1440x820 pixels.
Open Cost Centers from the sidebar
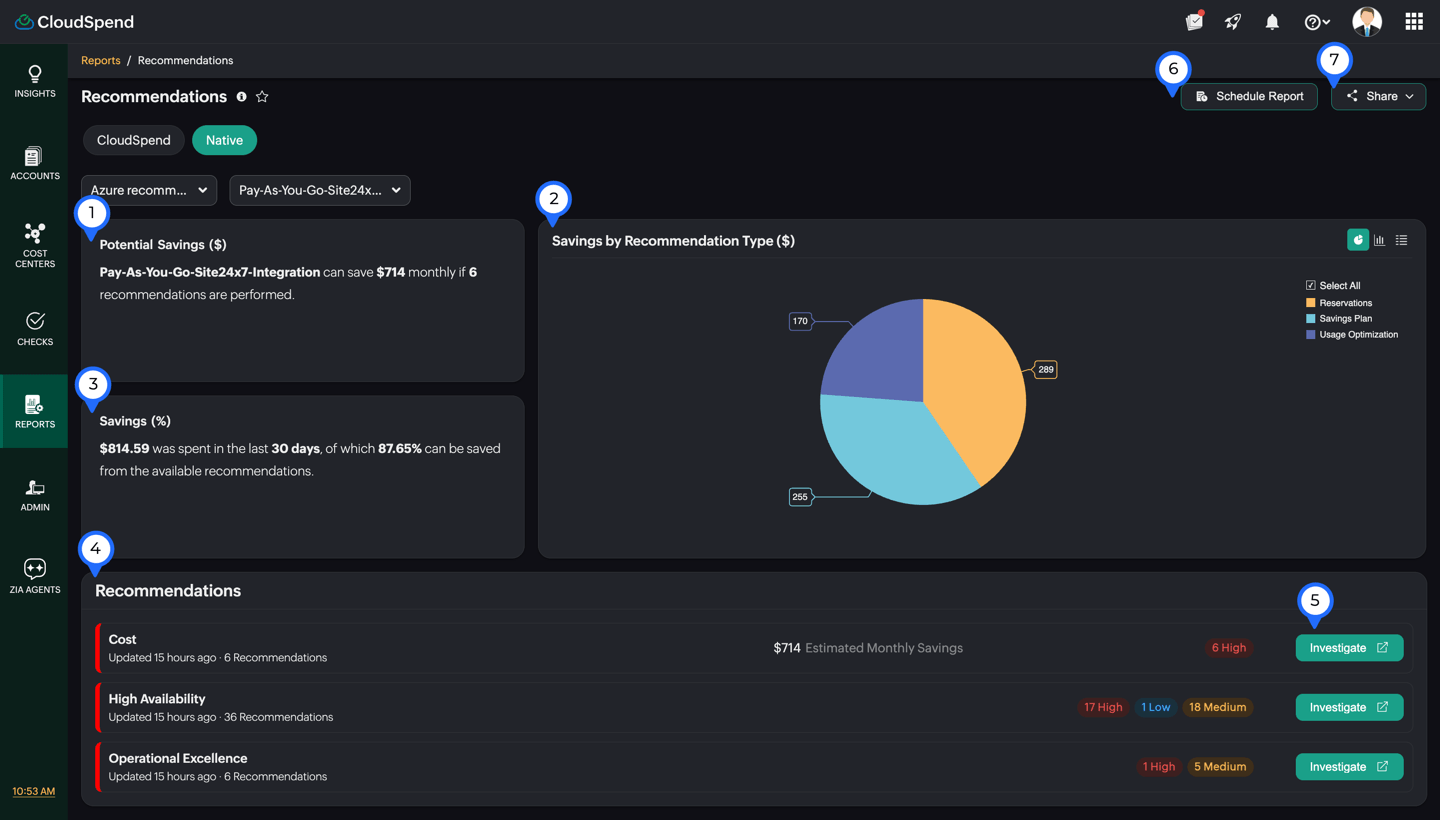(x=34, y=246)
